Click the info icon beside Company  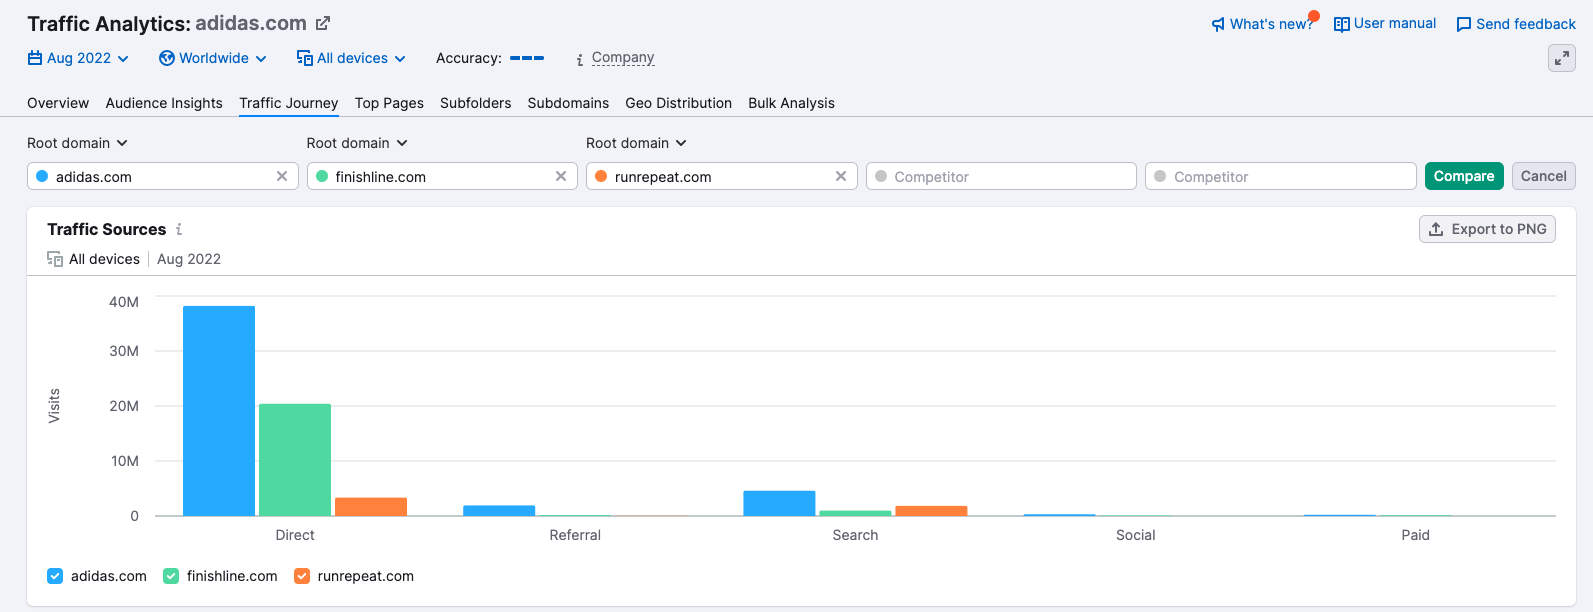click(x=580, y=59)
